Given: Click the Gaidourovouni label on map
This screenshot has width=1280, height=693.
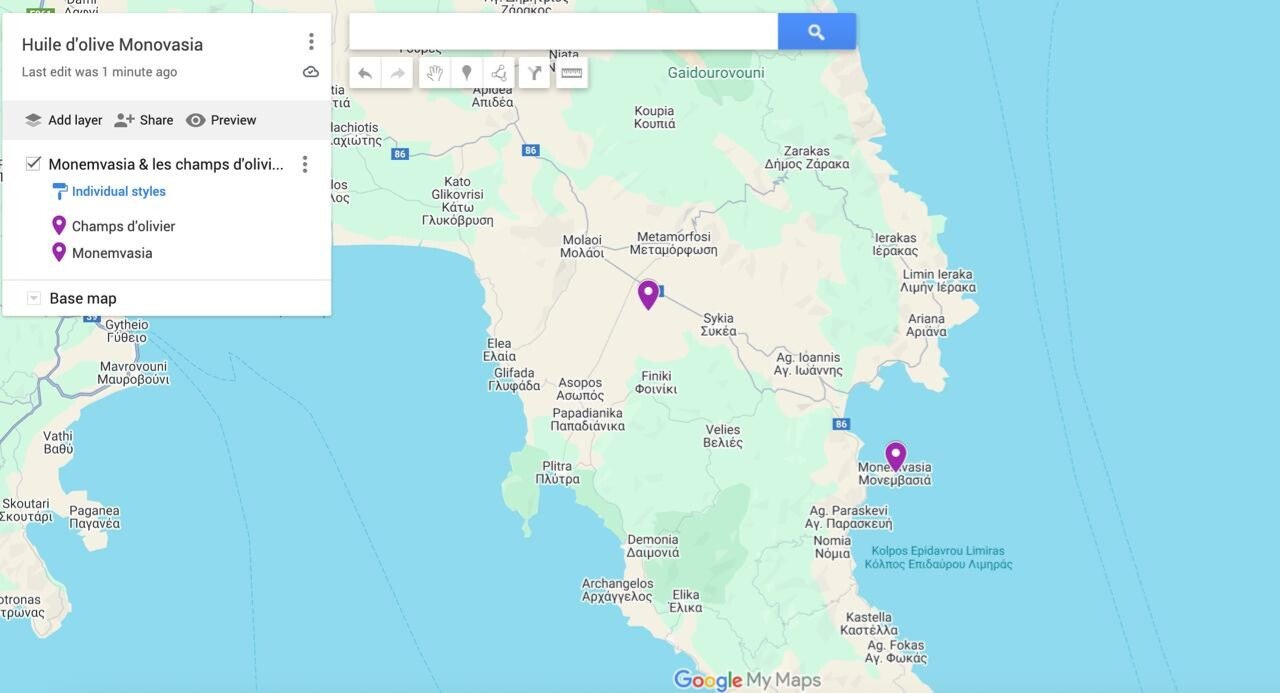Looking at the screenshot, I should [716, 73].
